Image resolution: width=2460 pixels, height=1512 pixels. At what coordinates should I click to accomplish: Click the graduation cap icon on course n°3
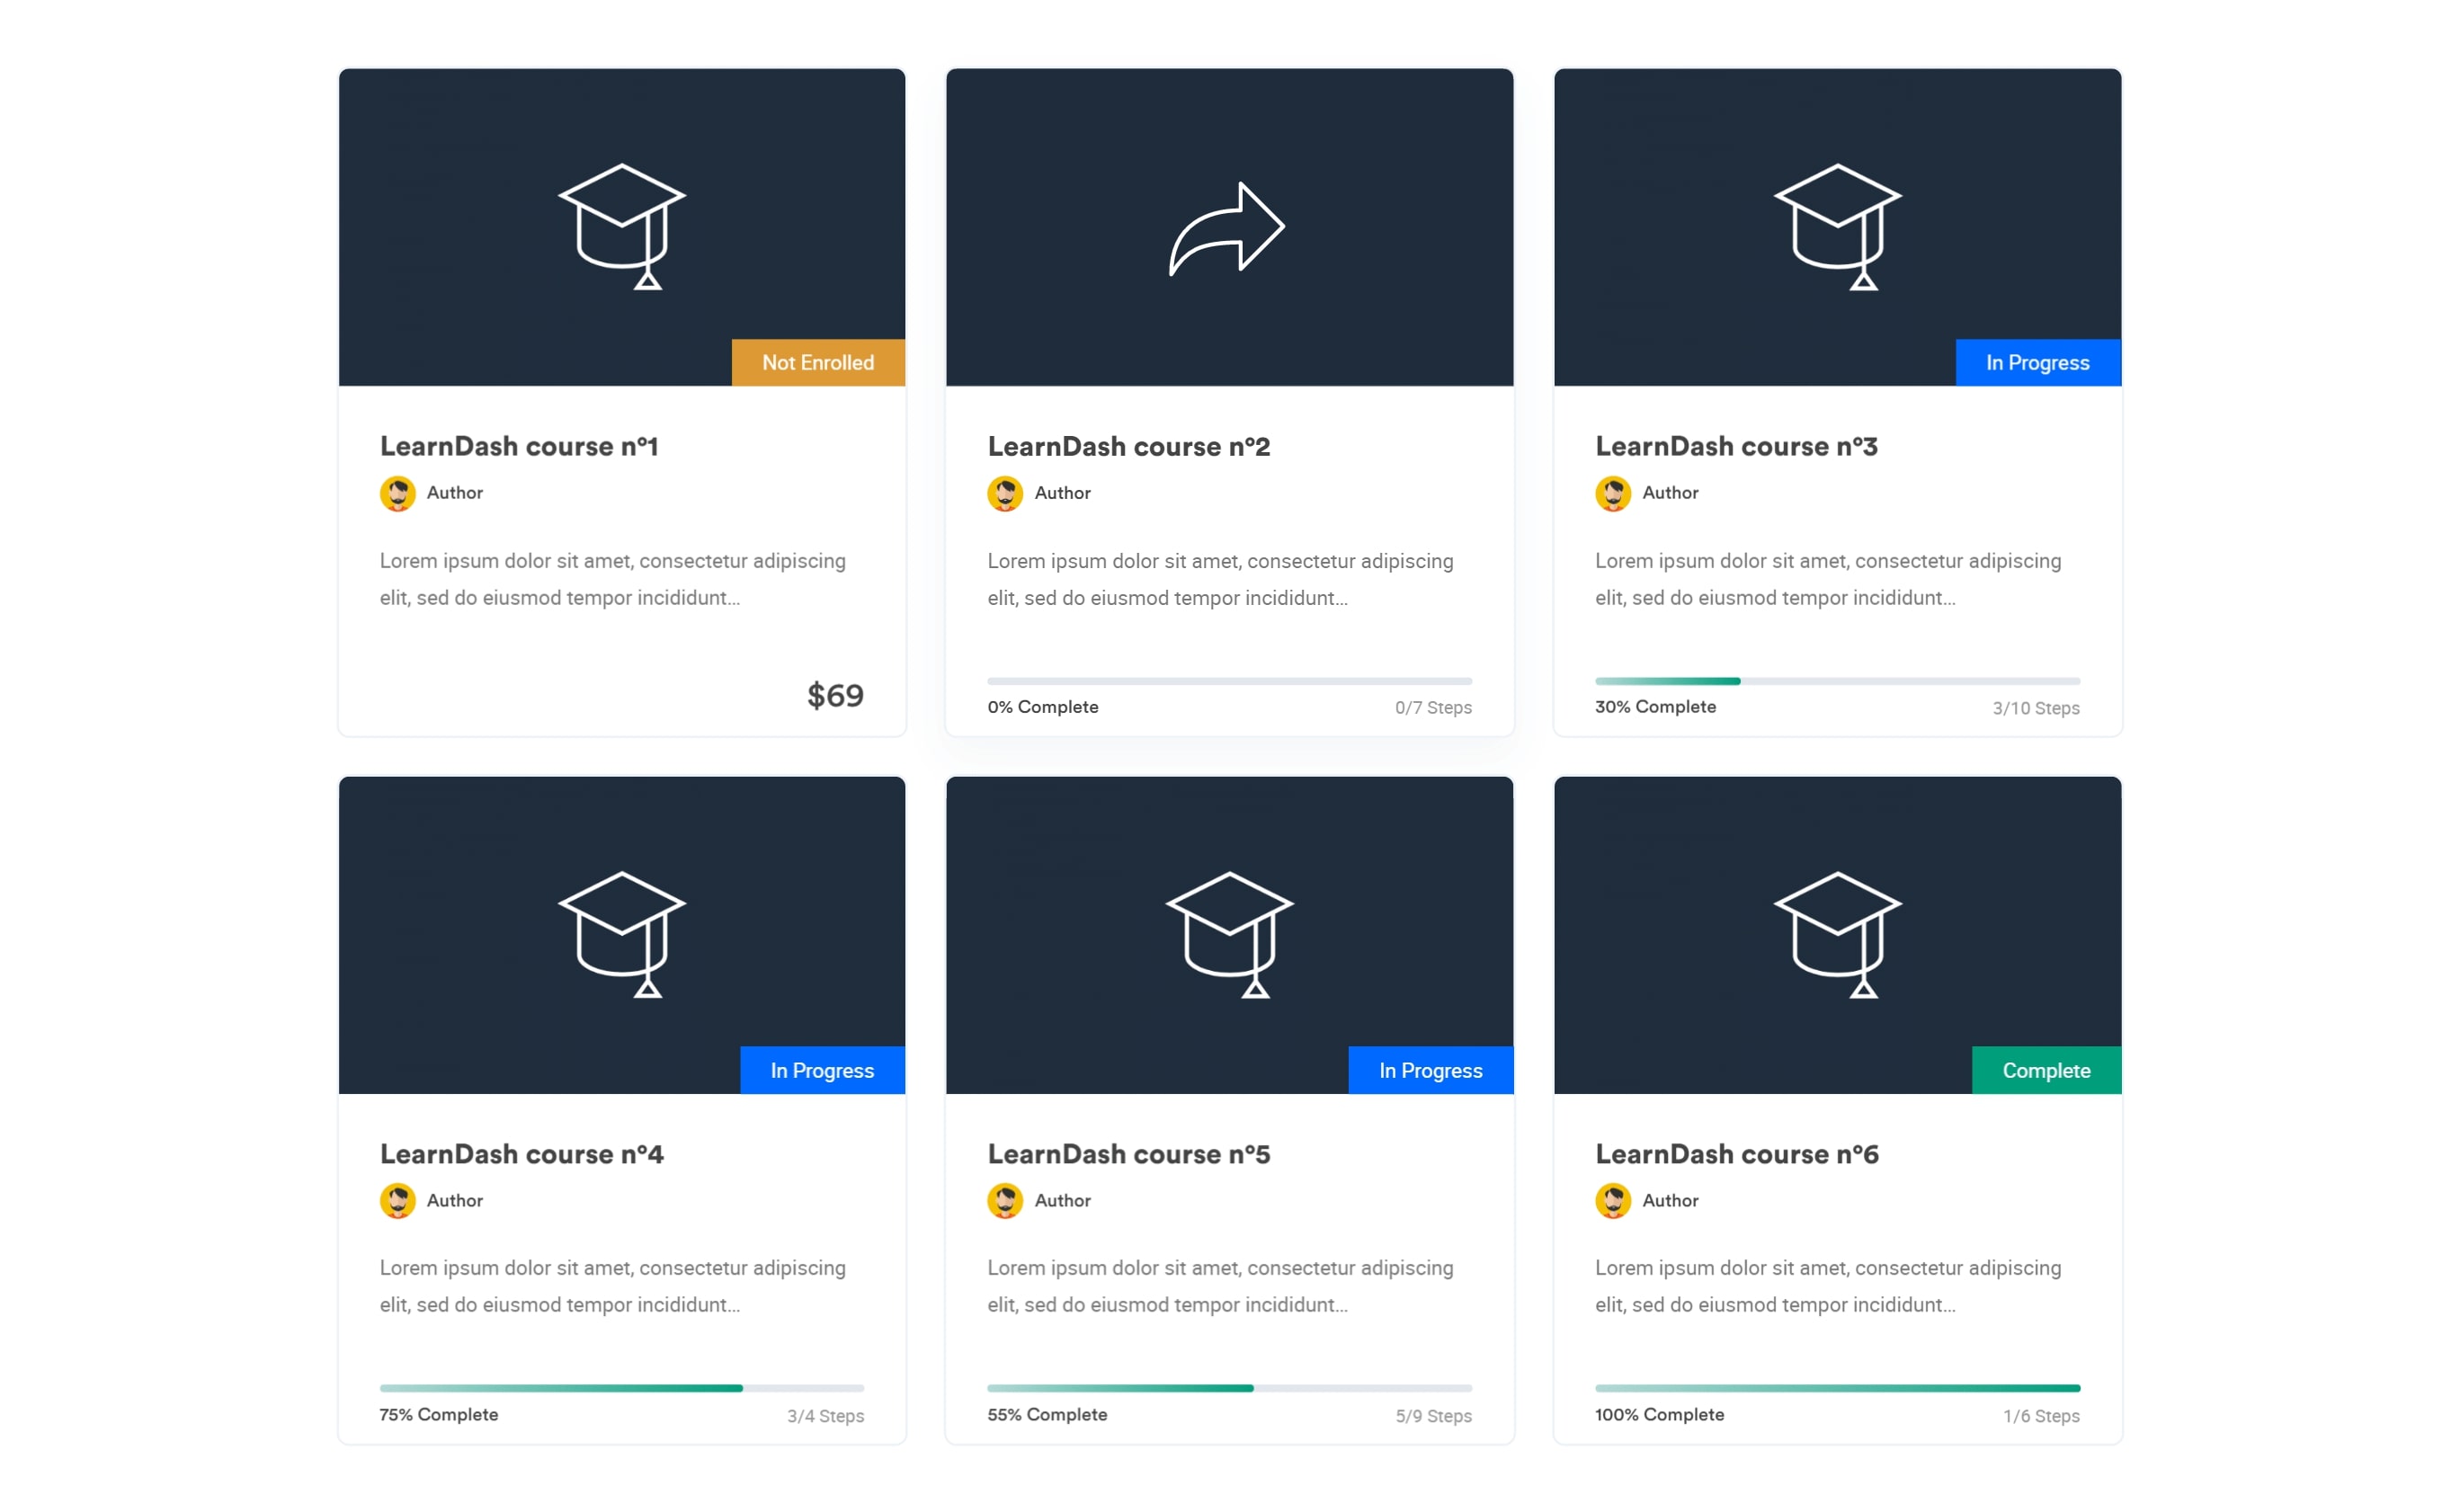click(1838, 228)
